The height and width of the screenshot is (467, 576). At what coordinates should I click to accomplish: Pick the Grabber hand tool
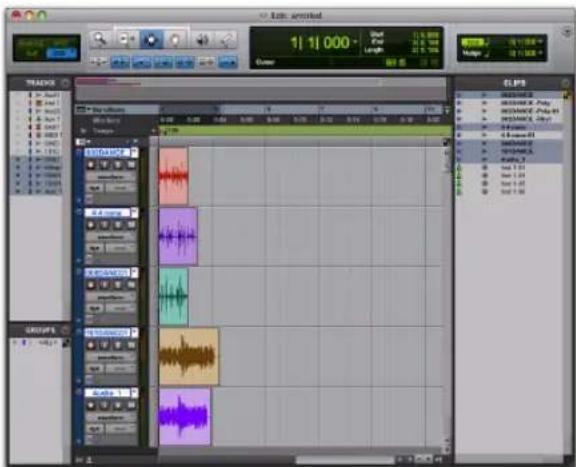tap(175, 39)
